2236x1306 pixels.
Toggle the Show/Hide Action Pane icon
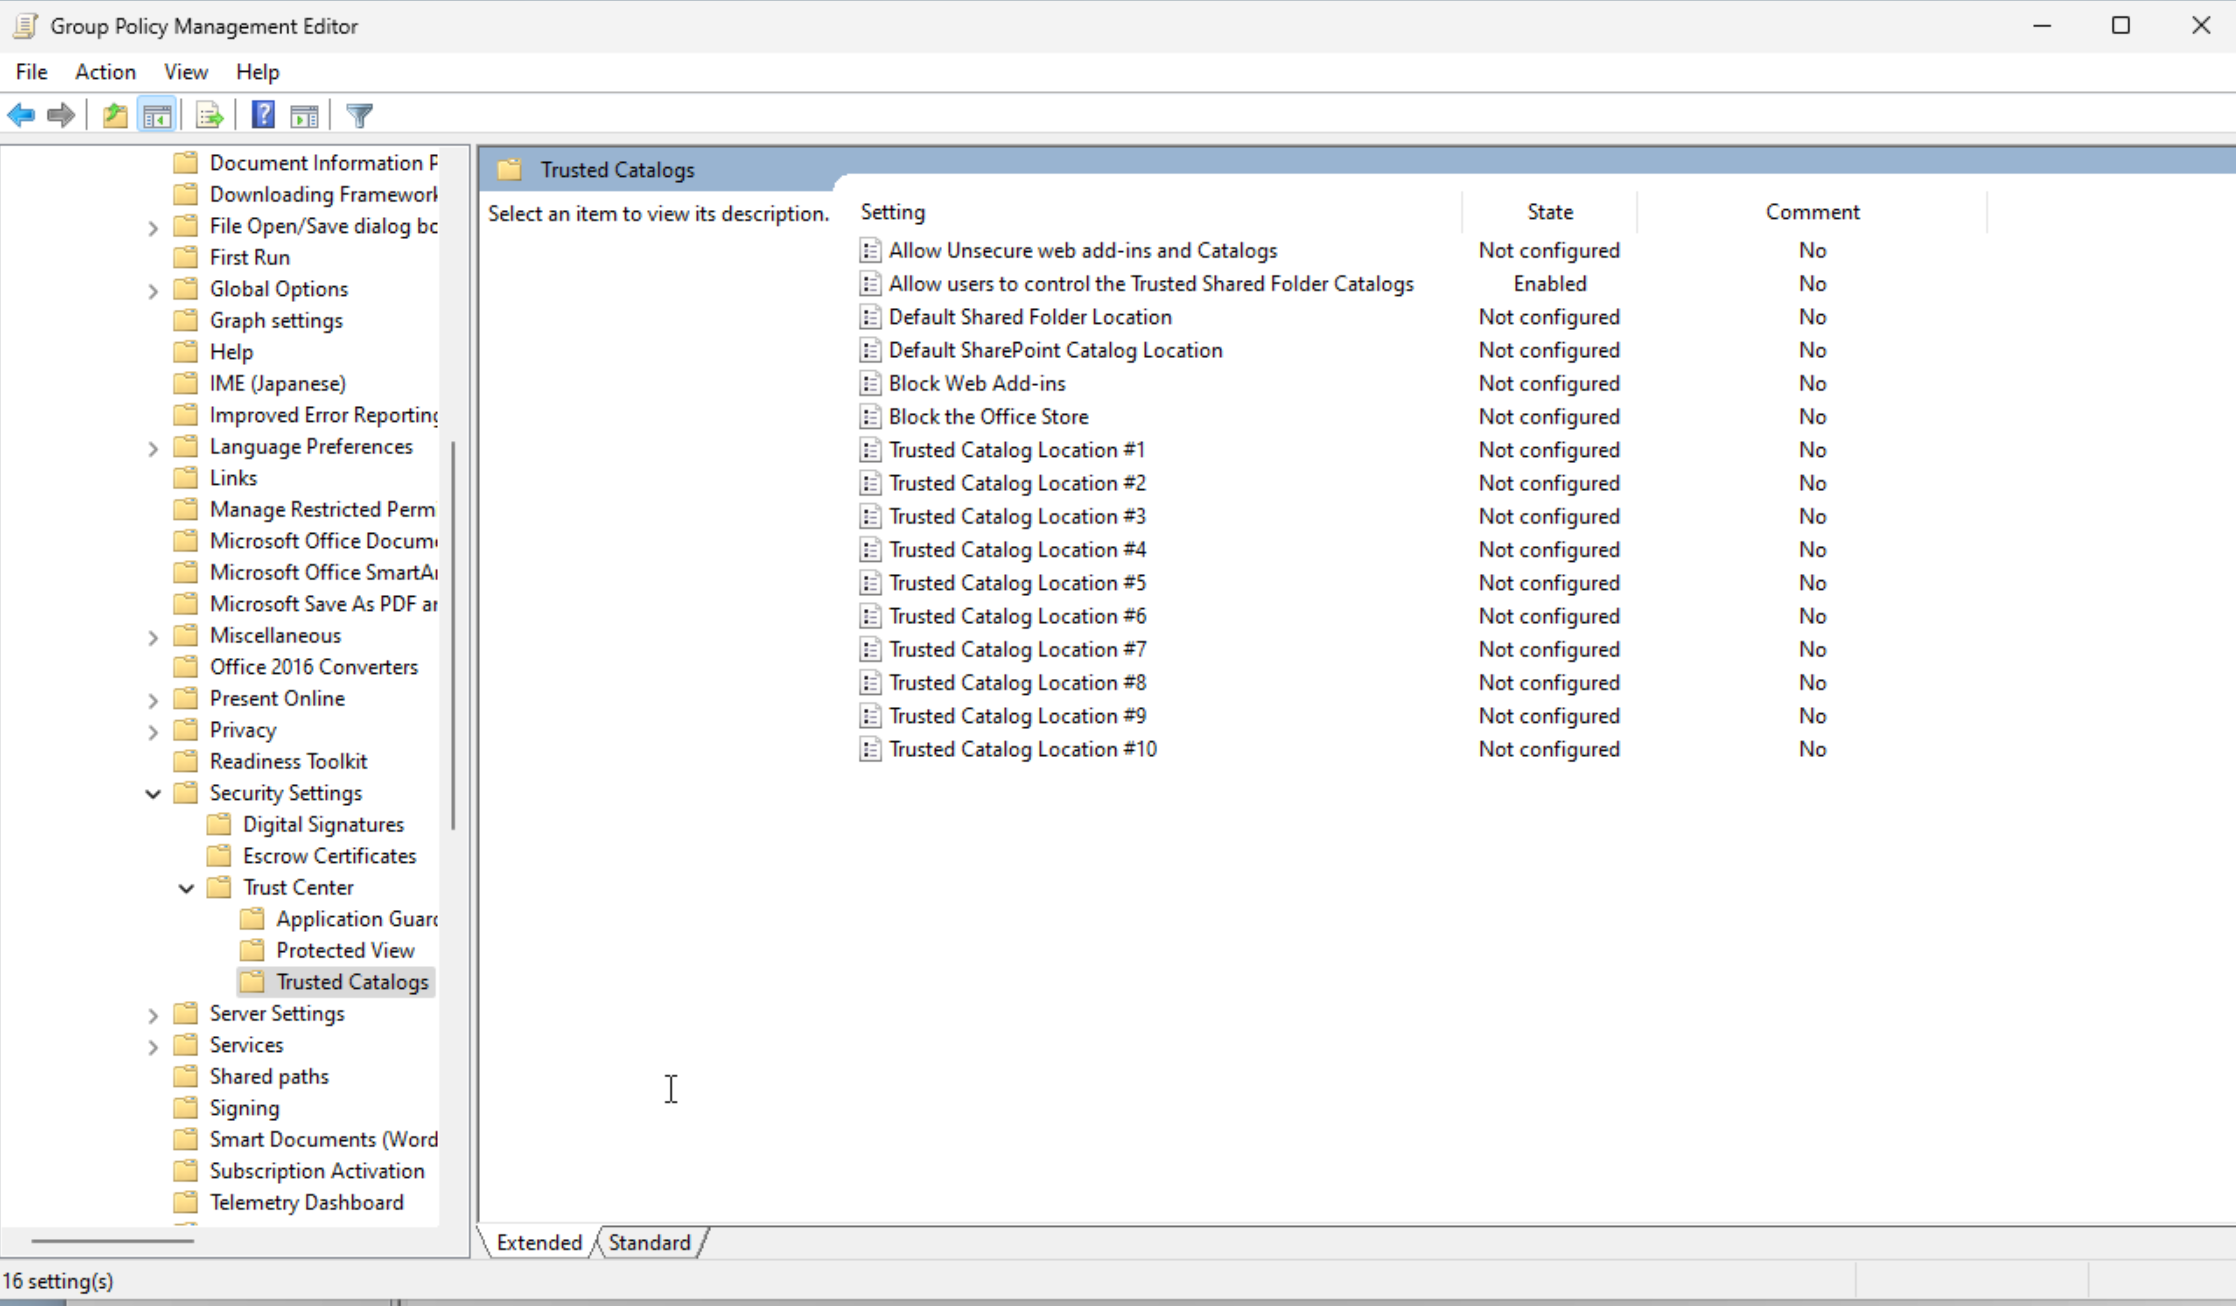click(305, 116)
